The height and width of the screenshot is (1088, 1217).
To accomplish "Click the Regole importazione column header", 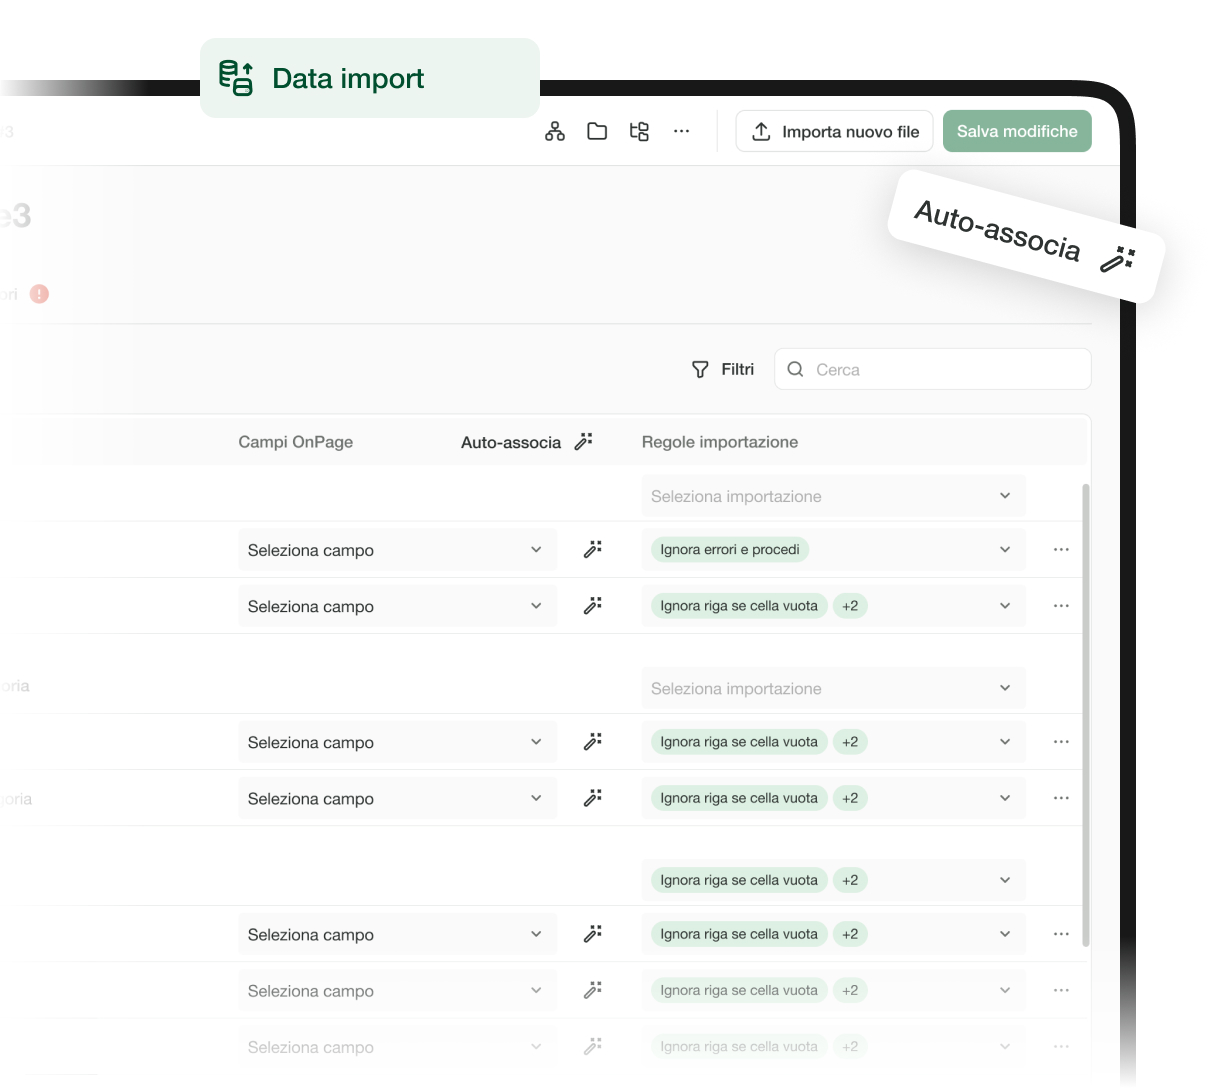I will (719, 442).
